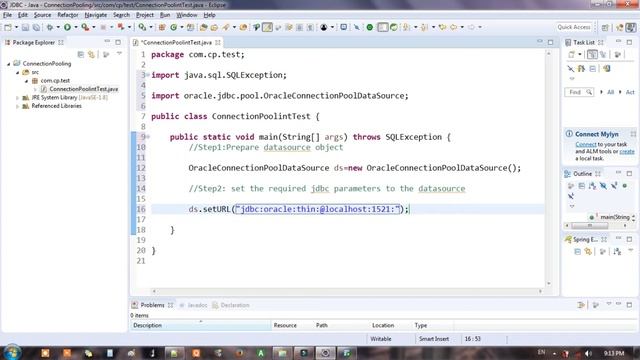Click the Open Perspective icon
The height and width of the screenshot is (360, 640).
[605, 27]
